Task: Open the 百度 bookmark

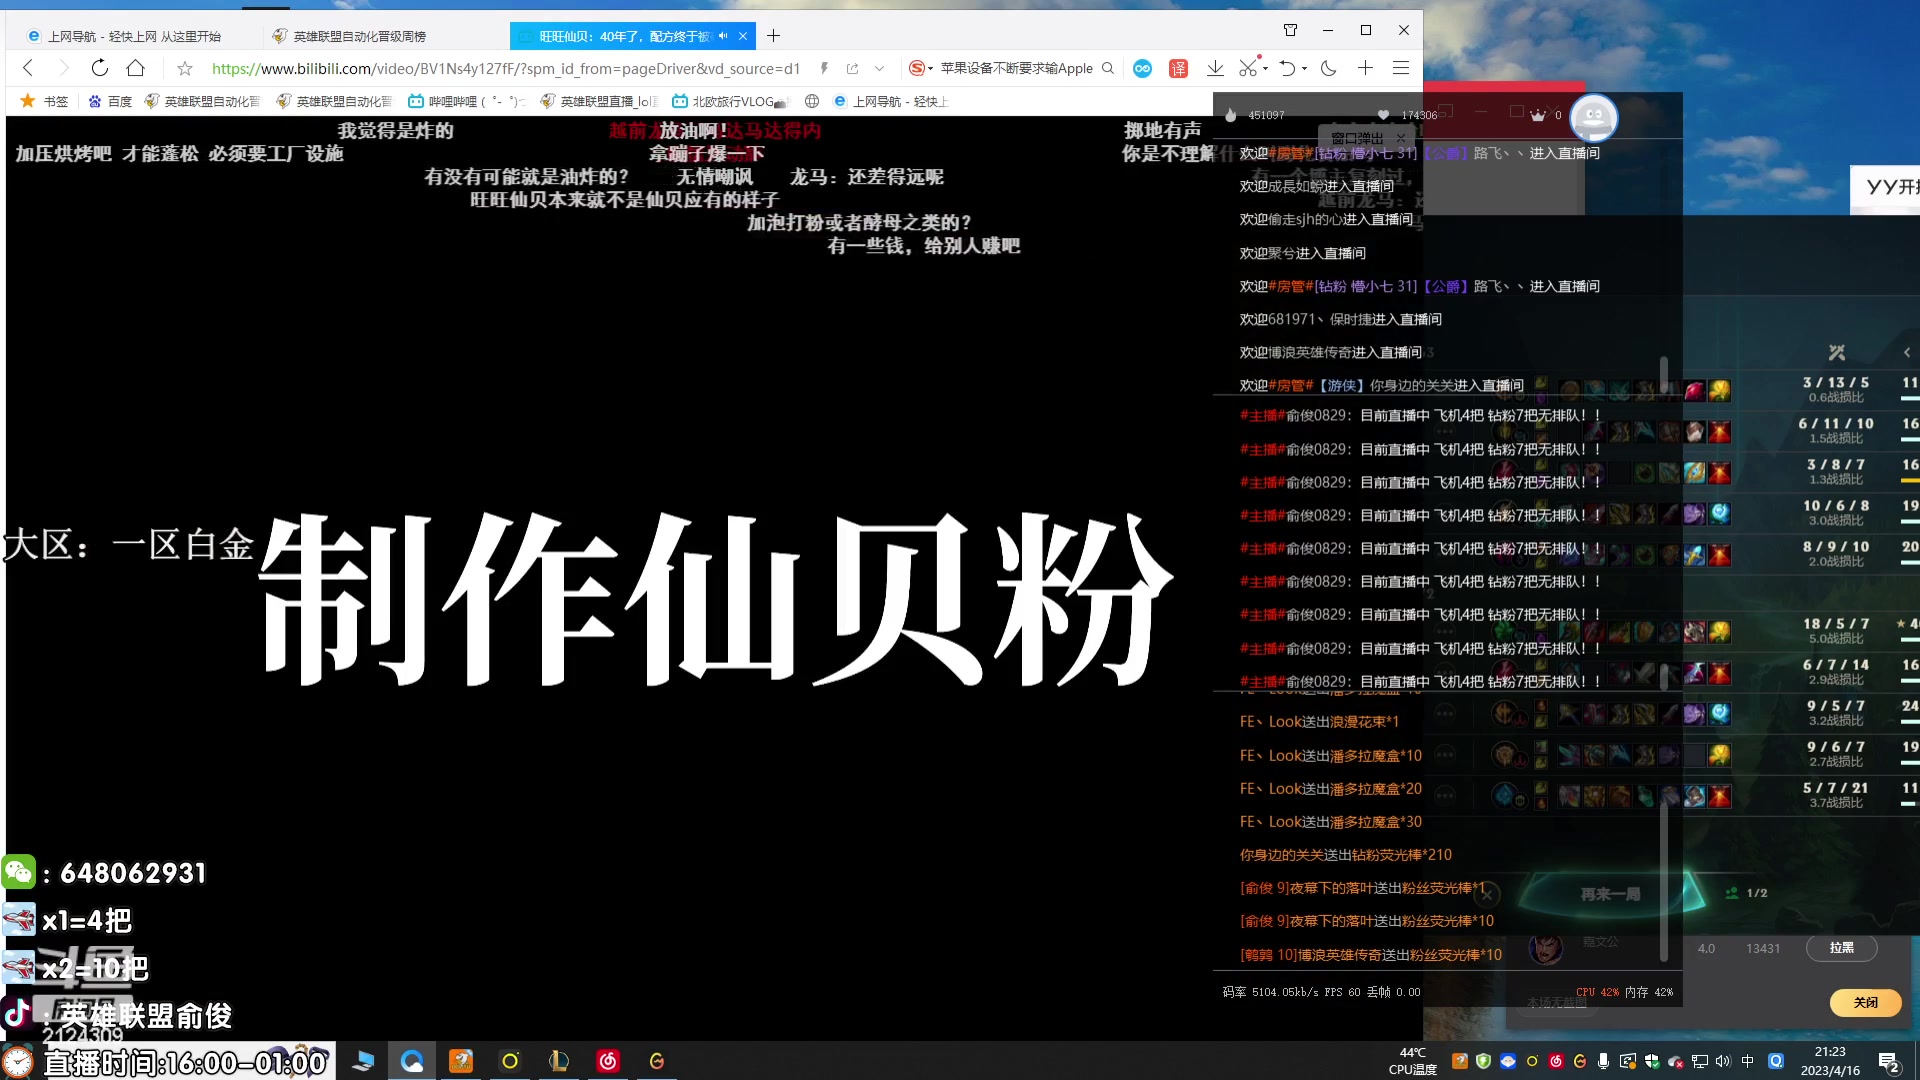Action: 110,101
